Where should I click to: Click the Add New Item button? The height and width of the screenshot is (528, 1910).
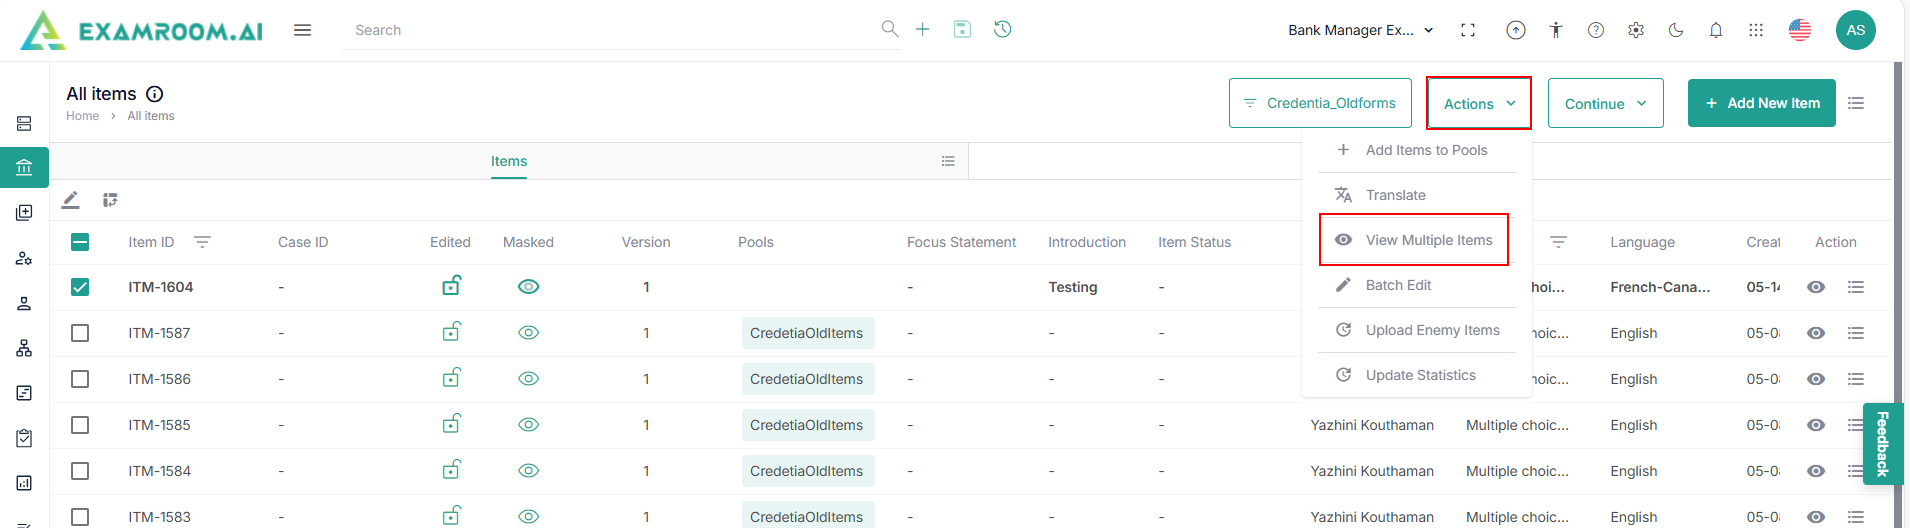[x=1761, y=103]
